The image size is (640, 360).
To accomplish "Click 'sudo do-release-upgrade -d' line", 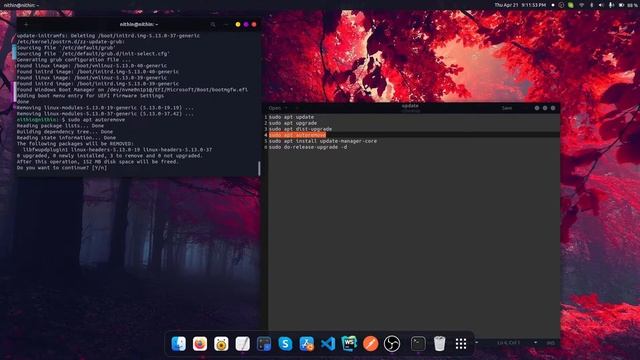I will [308, 147].
